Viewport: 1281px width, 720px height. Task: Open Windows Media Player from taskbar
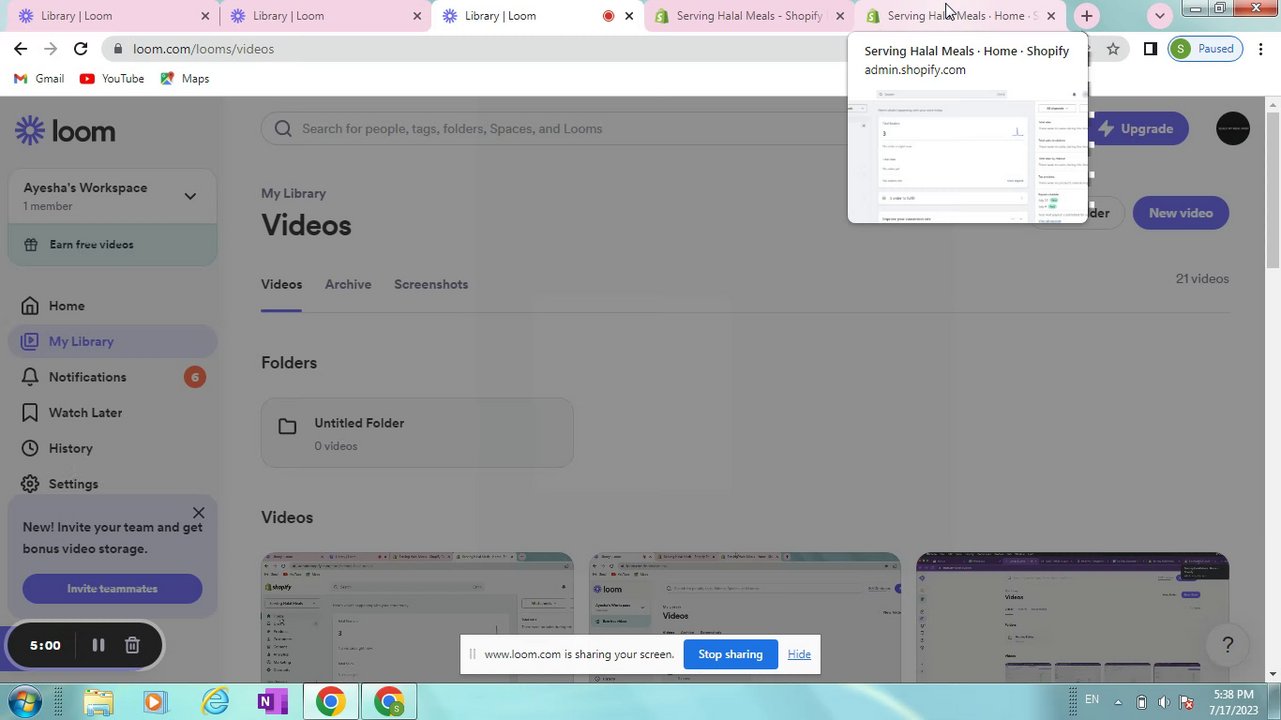click(153, 702)
